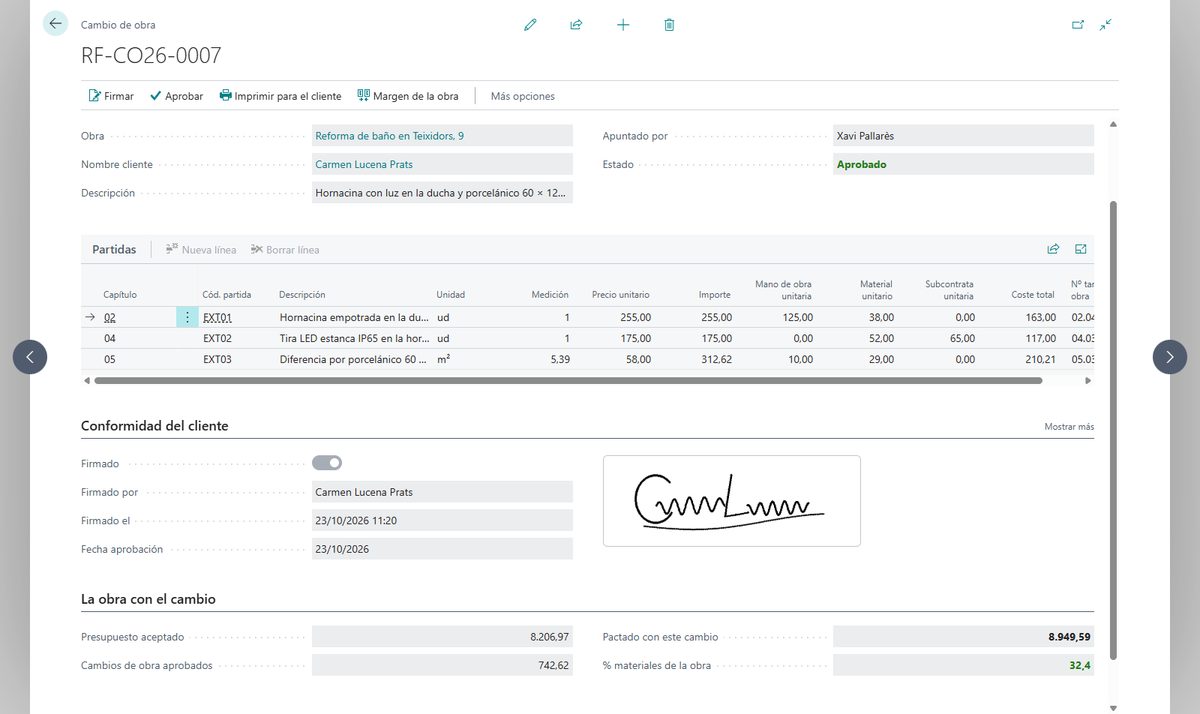
Task: Maximize the Partidas grid icon
Action: pyautogui.click(x=1081, y=249)
